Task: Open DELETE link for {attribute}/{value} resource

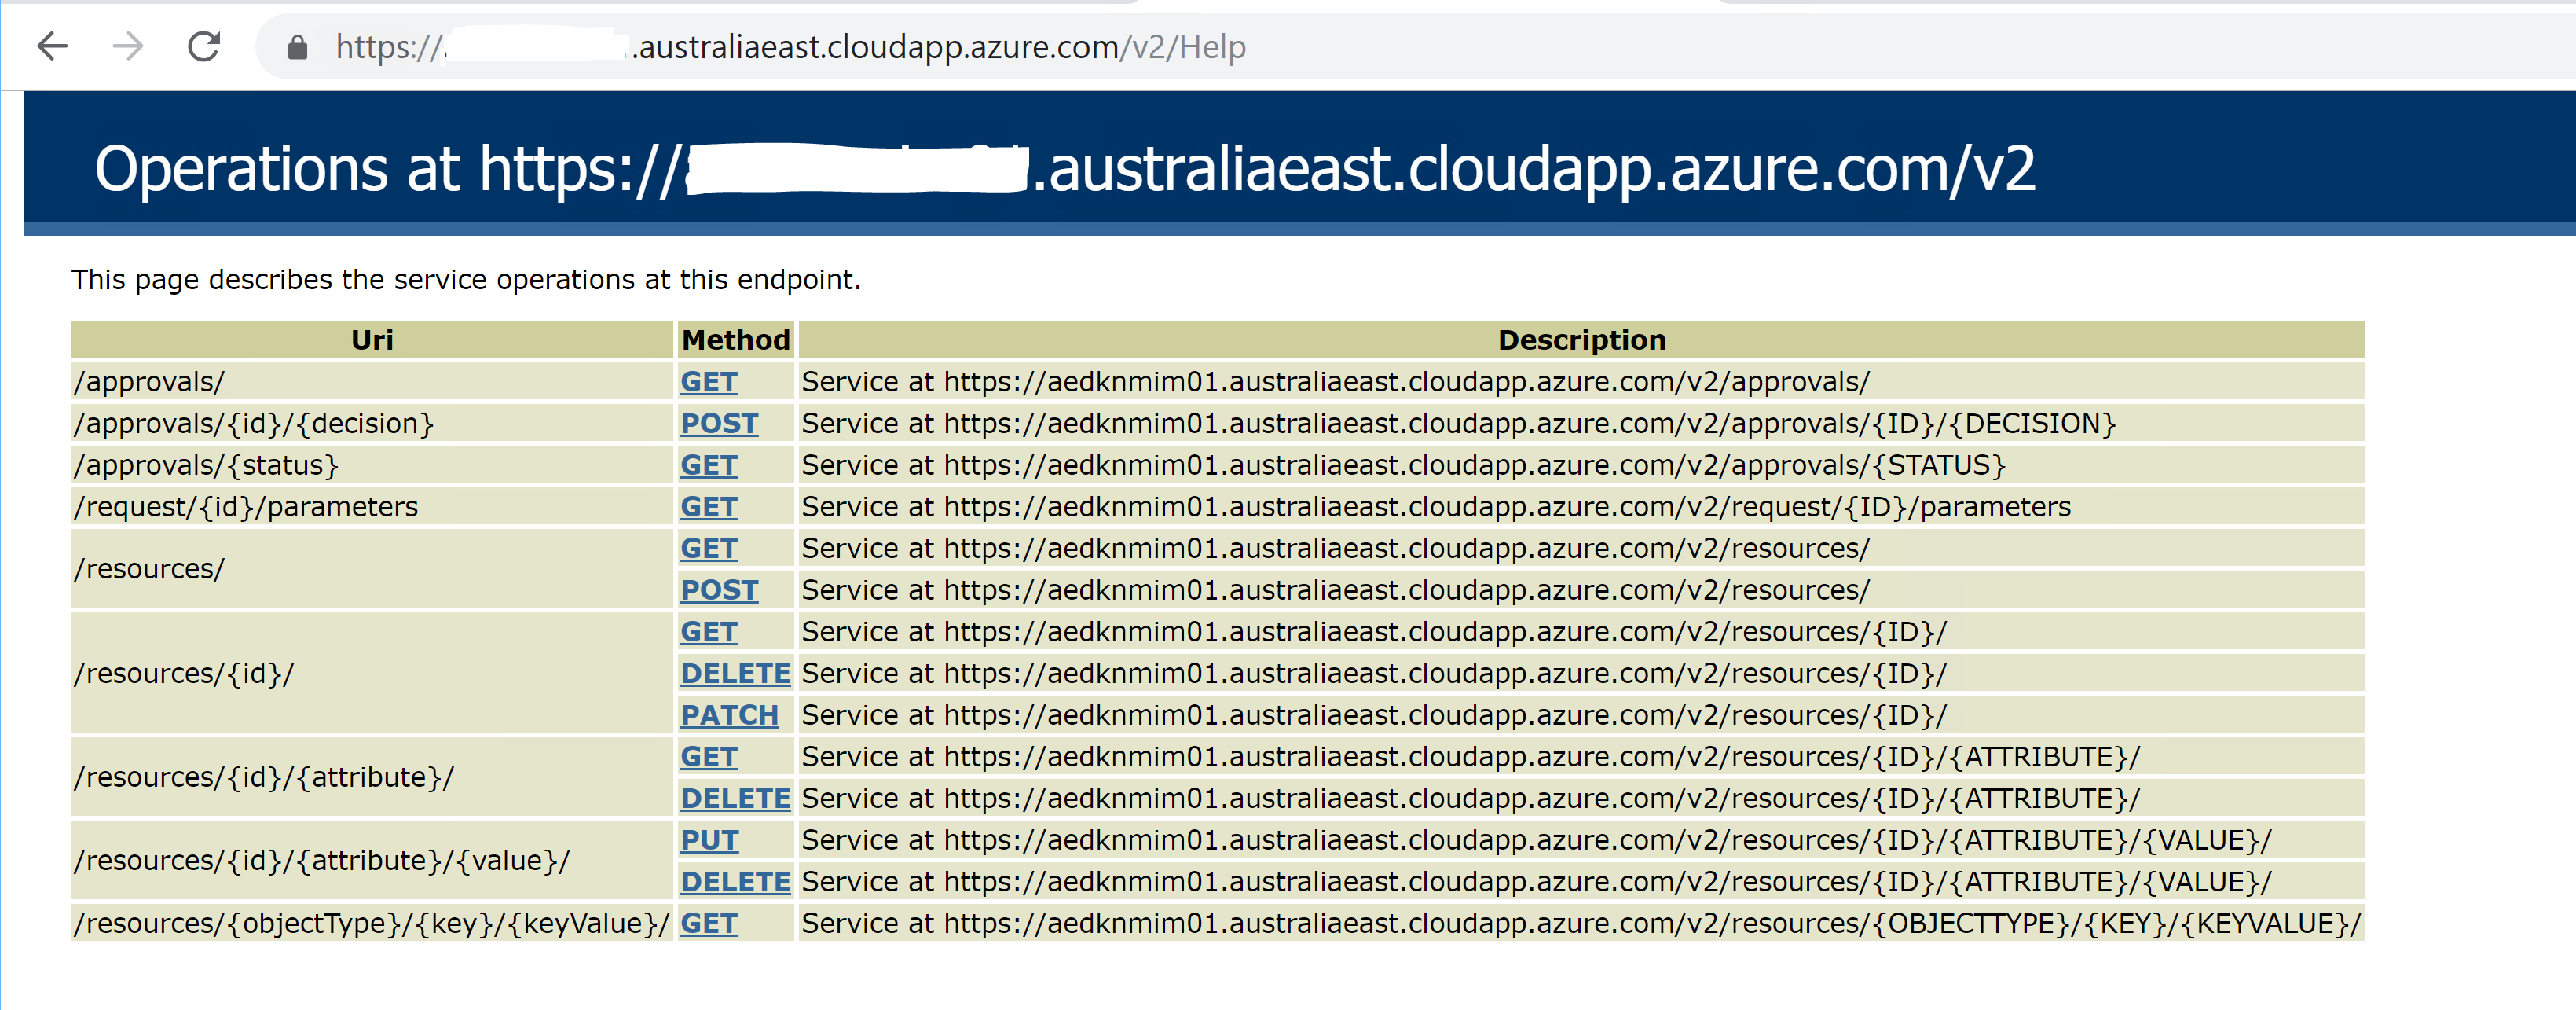Action: coord(735,882)
